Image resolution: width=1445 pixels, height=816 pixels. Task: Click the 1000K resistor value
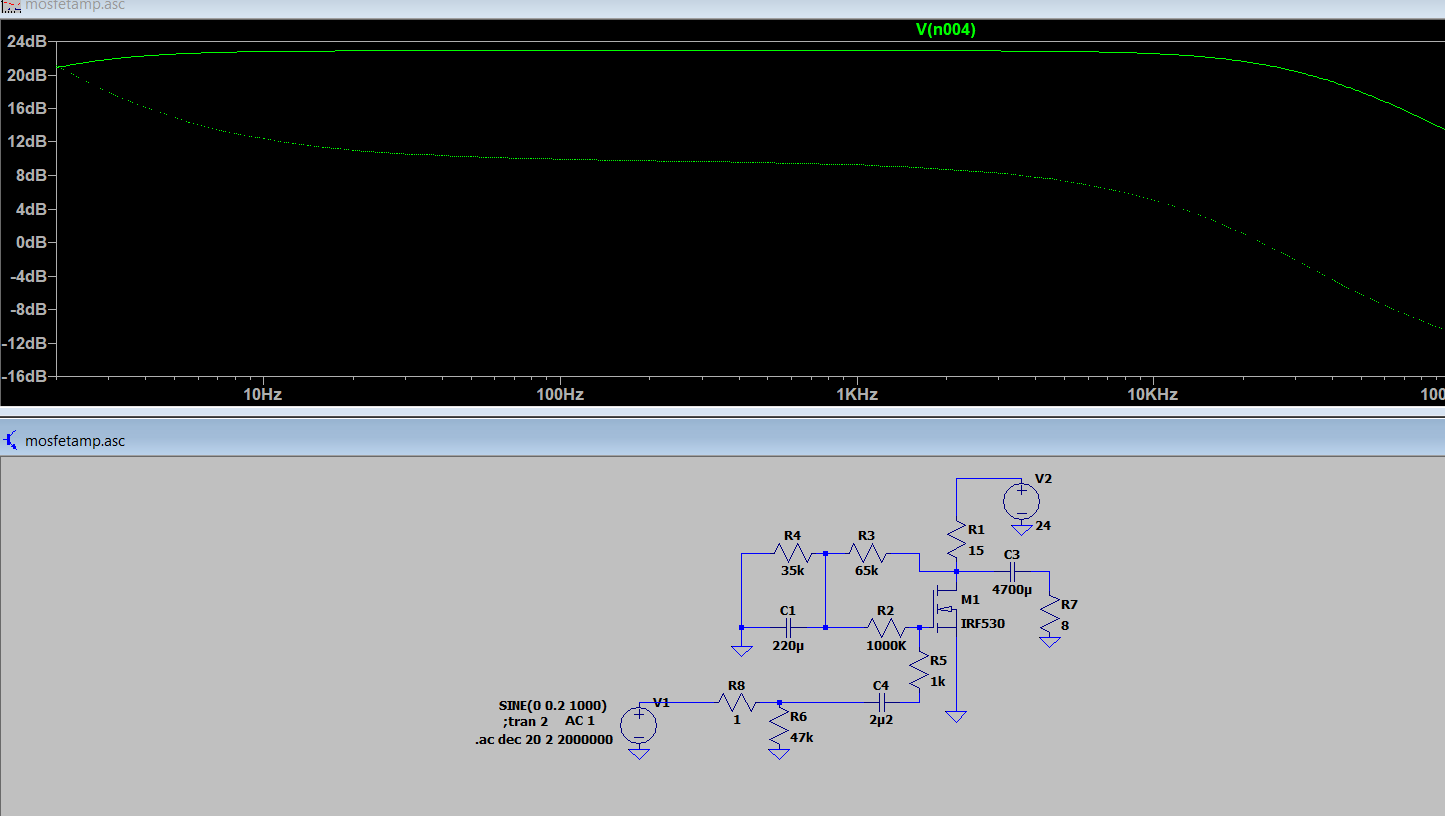[x=886, y=646]
